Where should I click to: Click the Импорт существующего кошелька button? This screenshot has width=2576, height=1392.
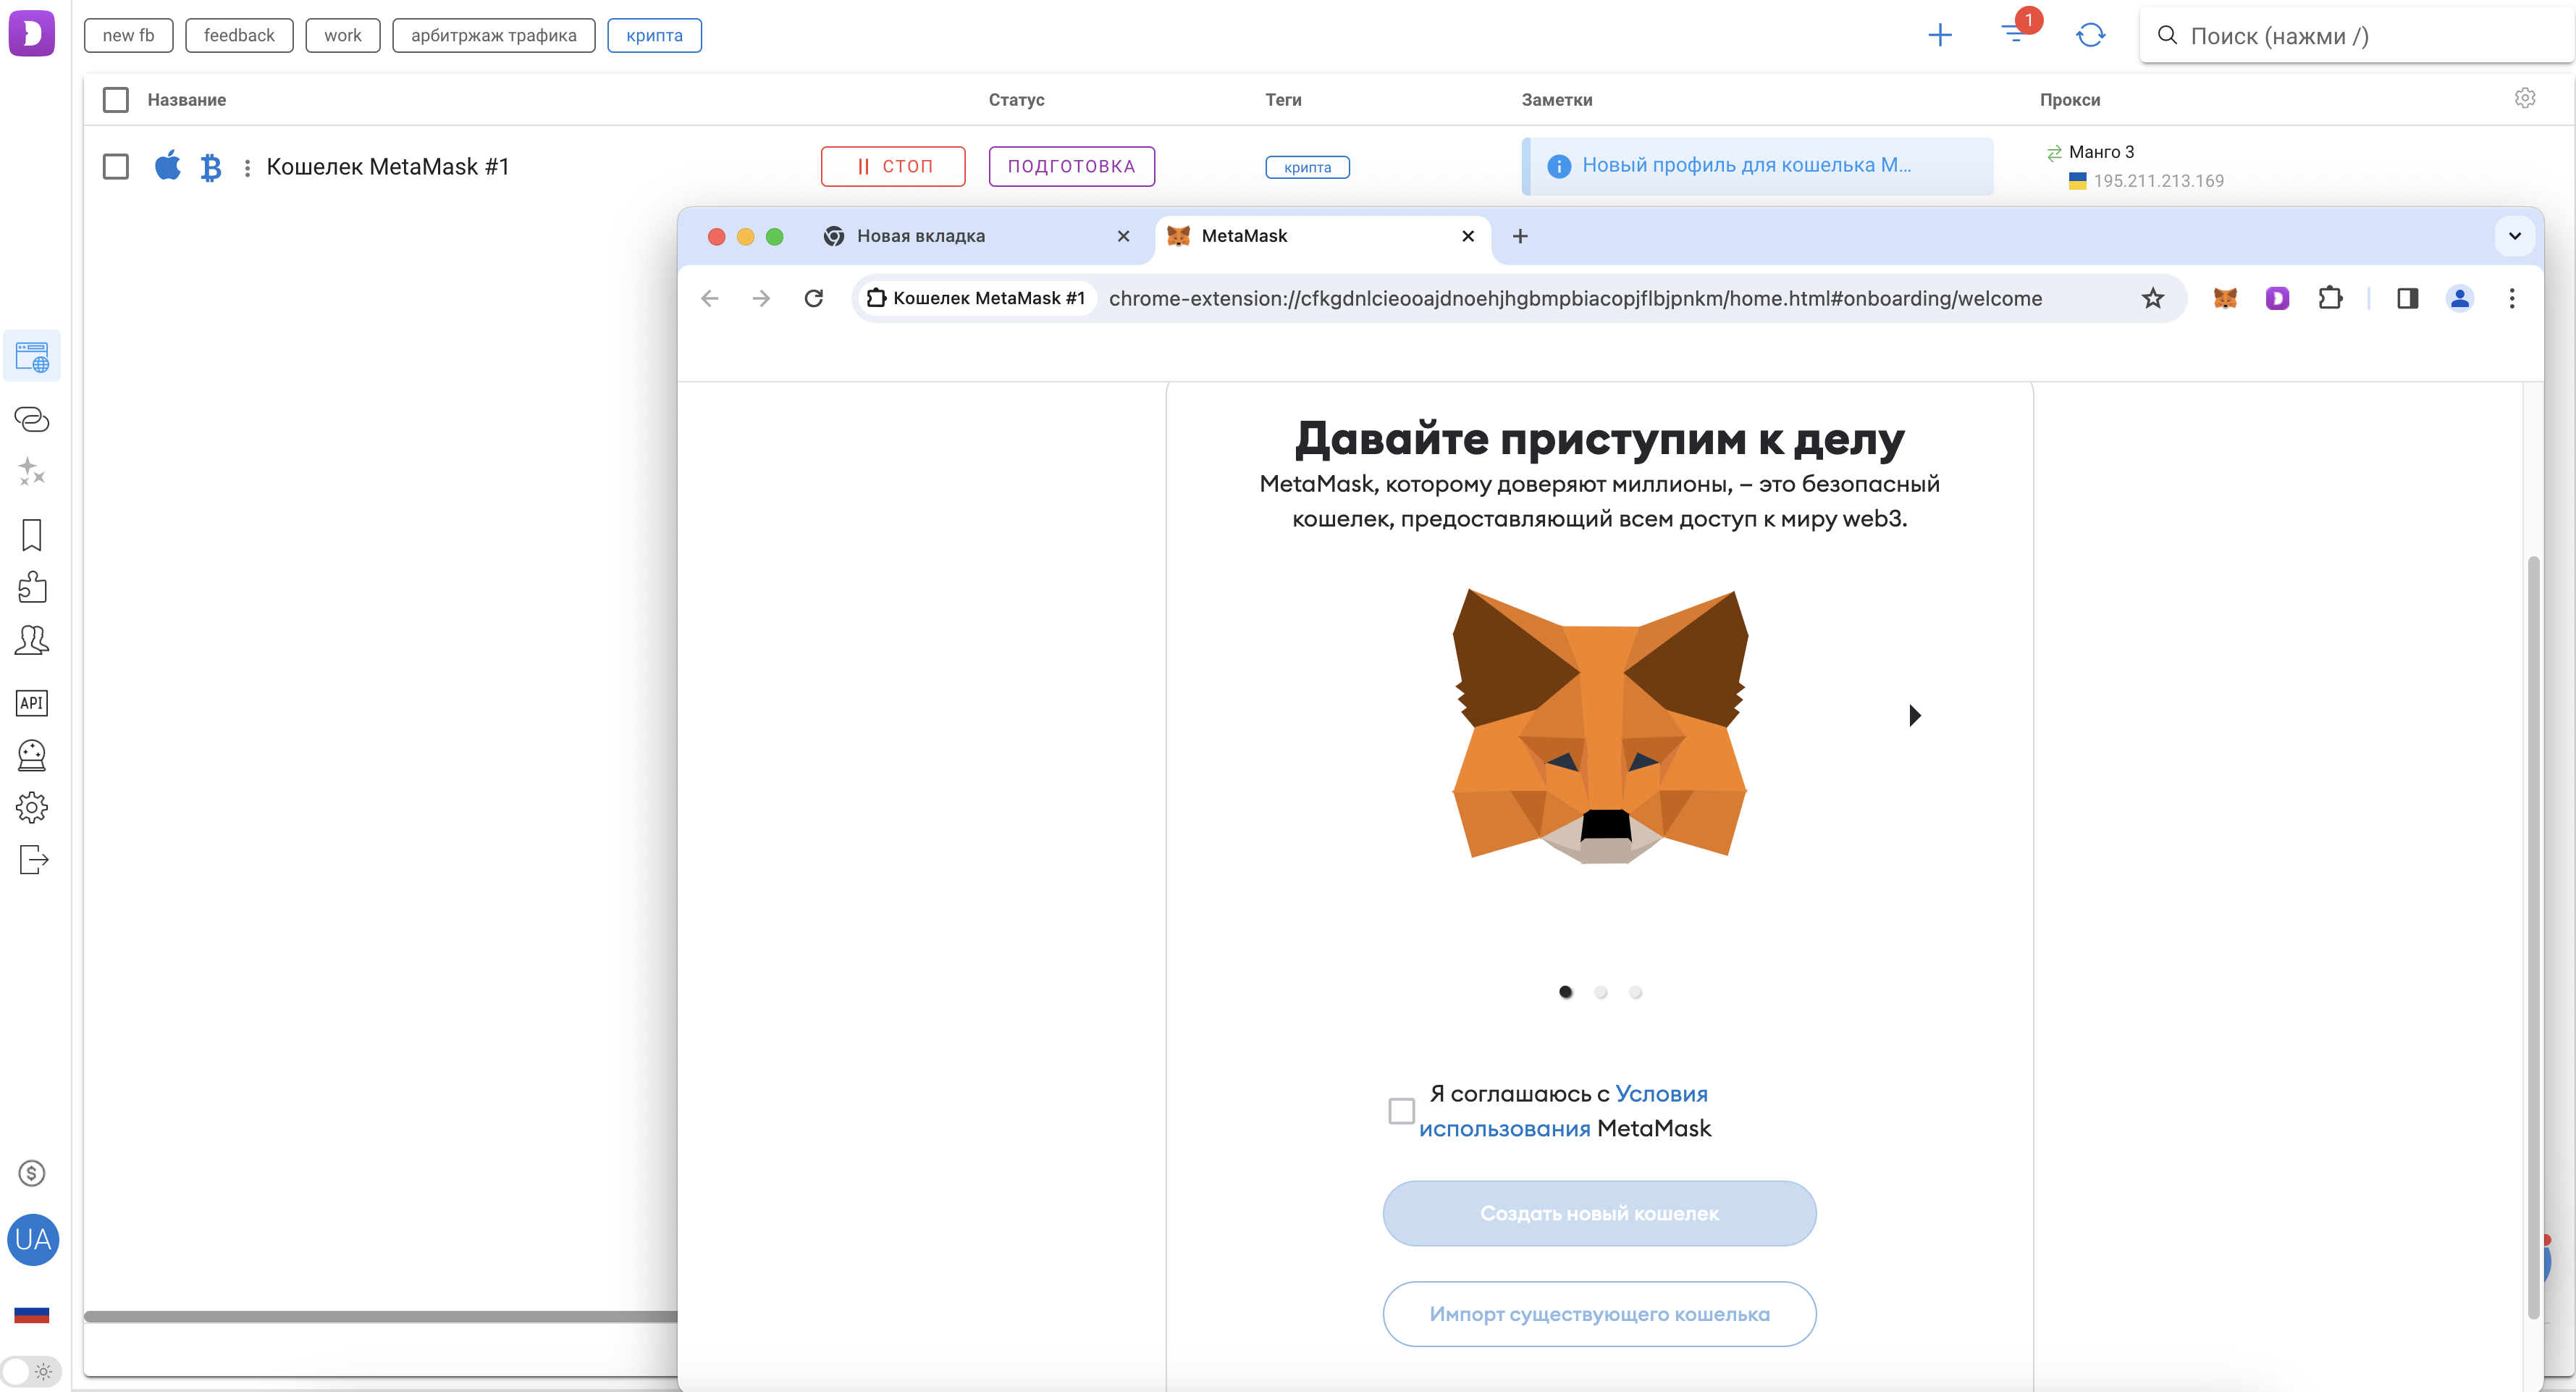click(1600, 1314)
